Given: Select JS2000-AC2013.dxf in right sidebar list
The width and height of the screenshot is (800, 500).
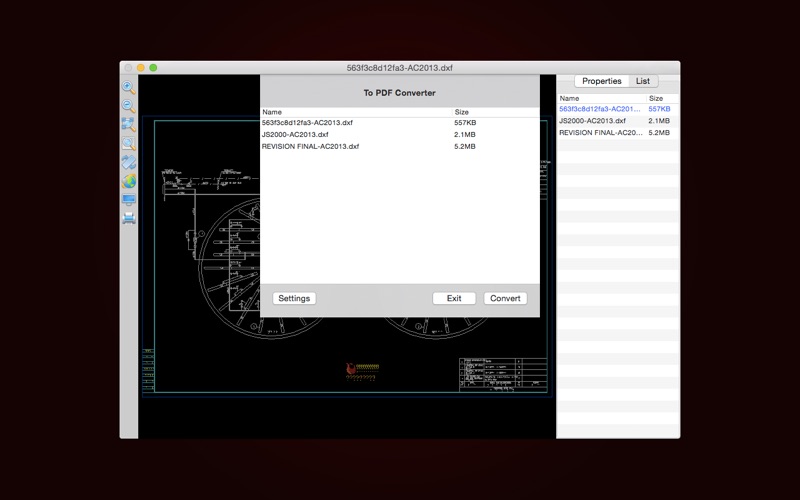Looking at the screenshot, I should pos(593,120).
